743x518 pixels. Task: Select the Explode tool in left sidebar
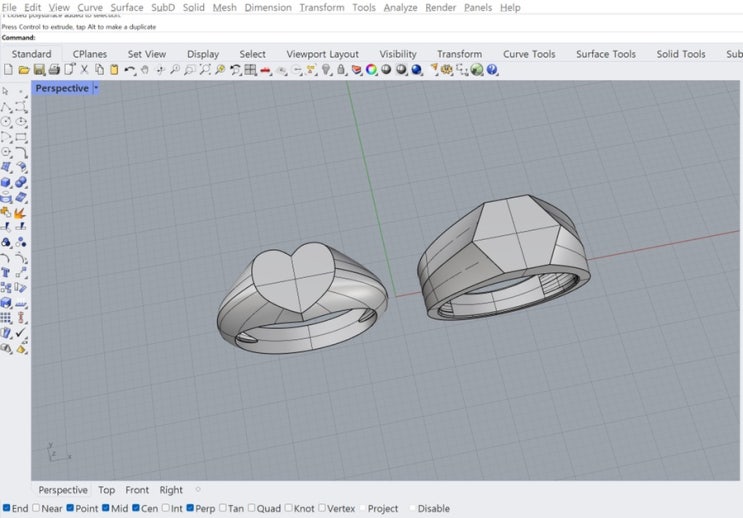(20, 213)
